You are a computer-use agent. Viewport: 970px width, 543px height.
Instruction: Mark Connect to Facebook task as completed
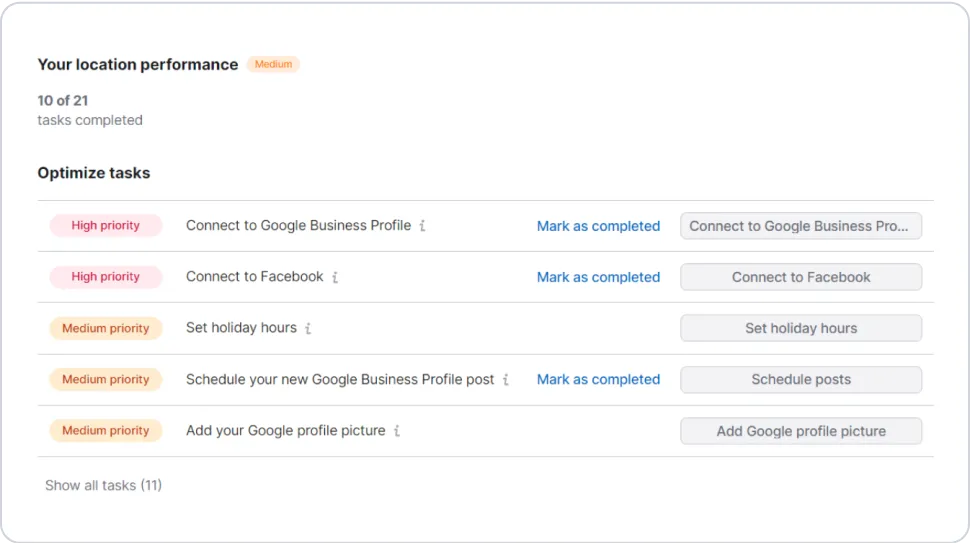click(x=598, y=277)
